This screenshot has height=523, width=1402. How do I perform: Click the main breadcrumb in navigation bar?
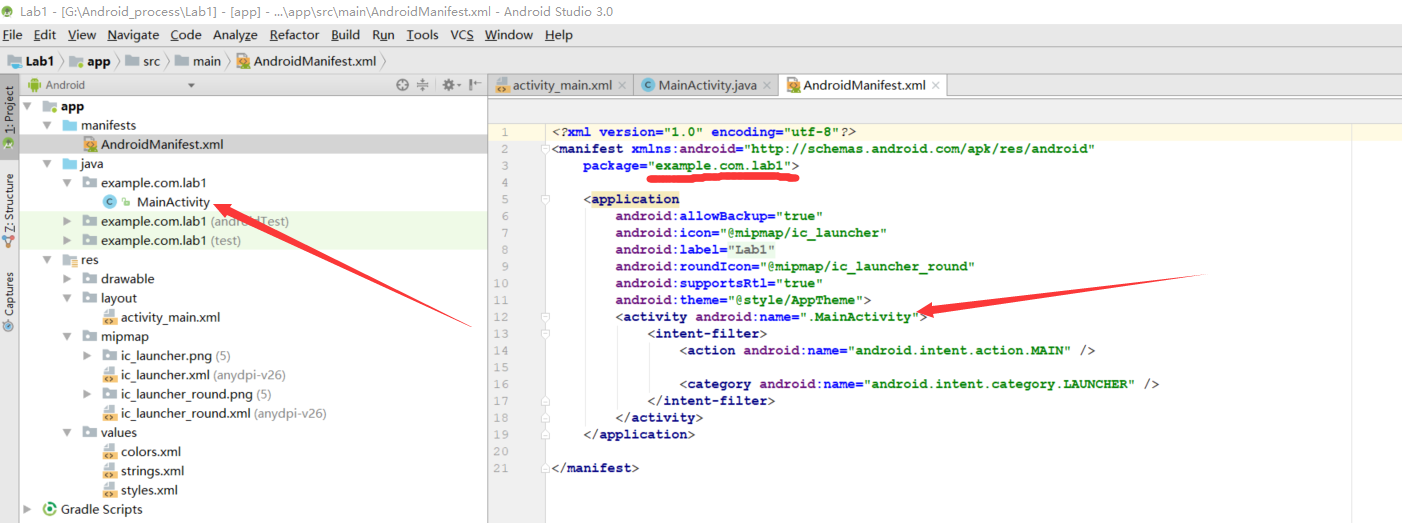(x=198, y=61)
